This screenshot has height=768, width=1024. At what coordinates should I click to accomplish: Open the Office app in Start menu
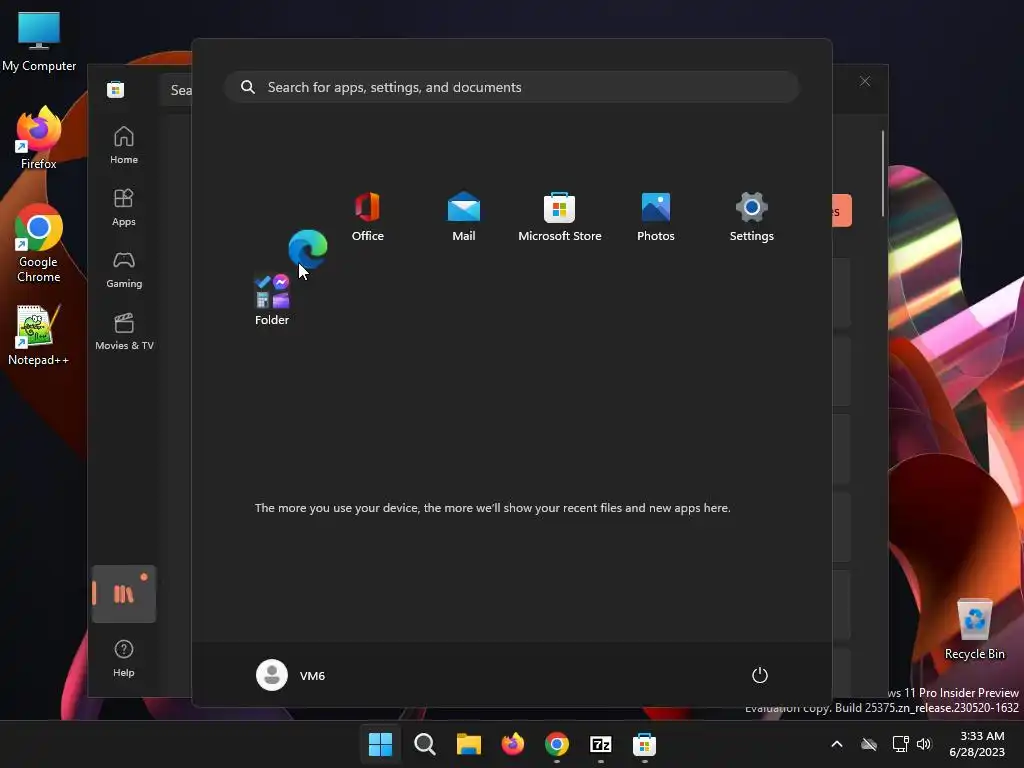[x=368, y=217]
